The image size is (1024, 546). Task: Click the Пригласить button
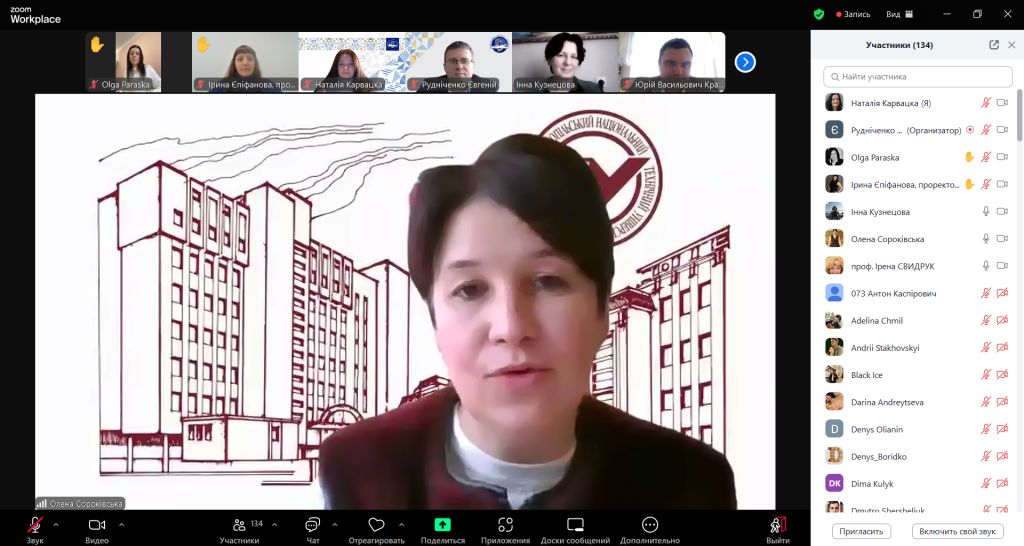[861, 532]
